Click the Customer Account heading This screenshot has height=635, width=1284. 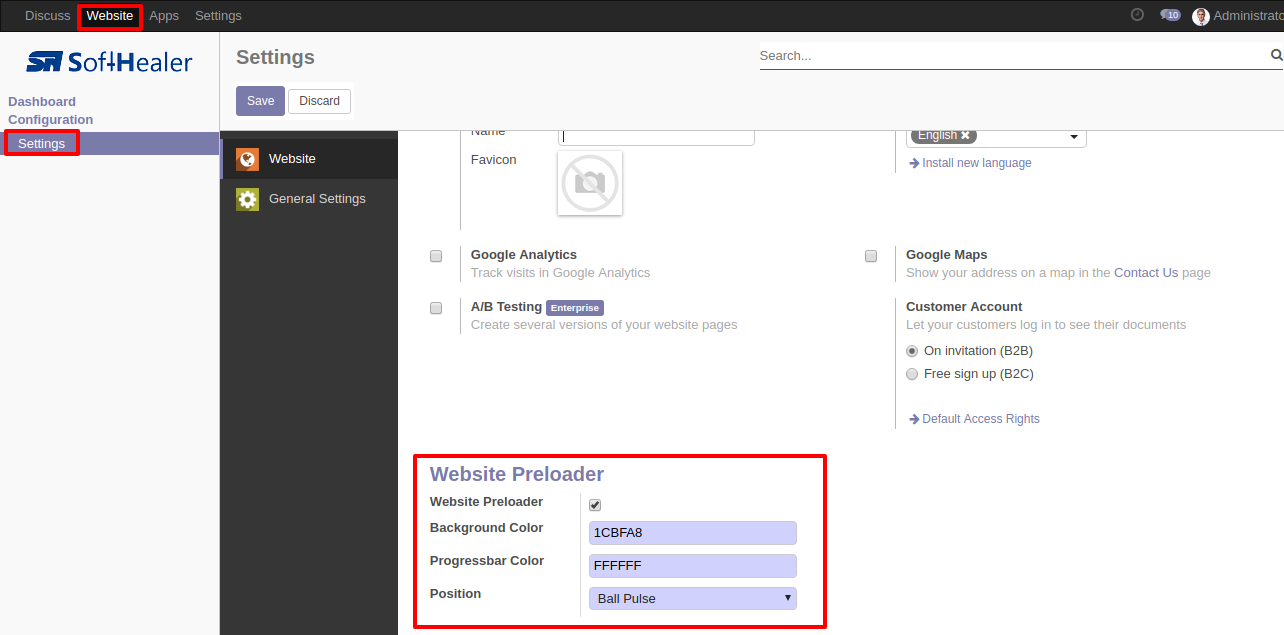tap(964, 307)
